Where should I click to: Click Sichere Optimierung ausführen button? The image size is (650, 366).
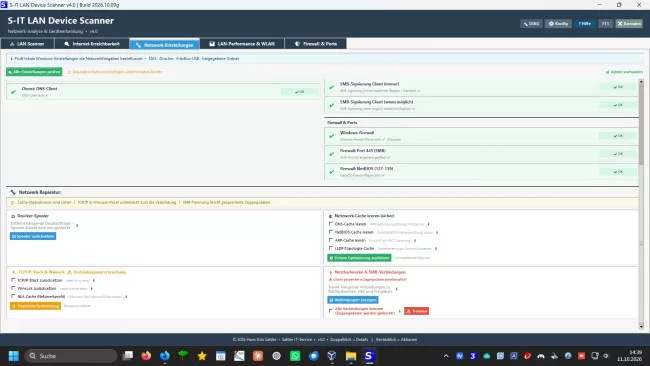coord(359,258)
